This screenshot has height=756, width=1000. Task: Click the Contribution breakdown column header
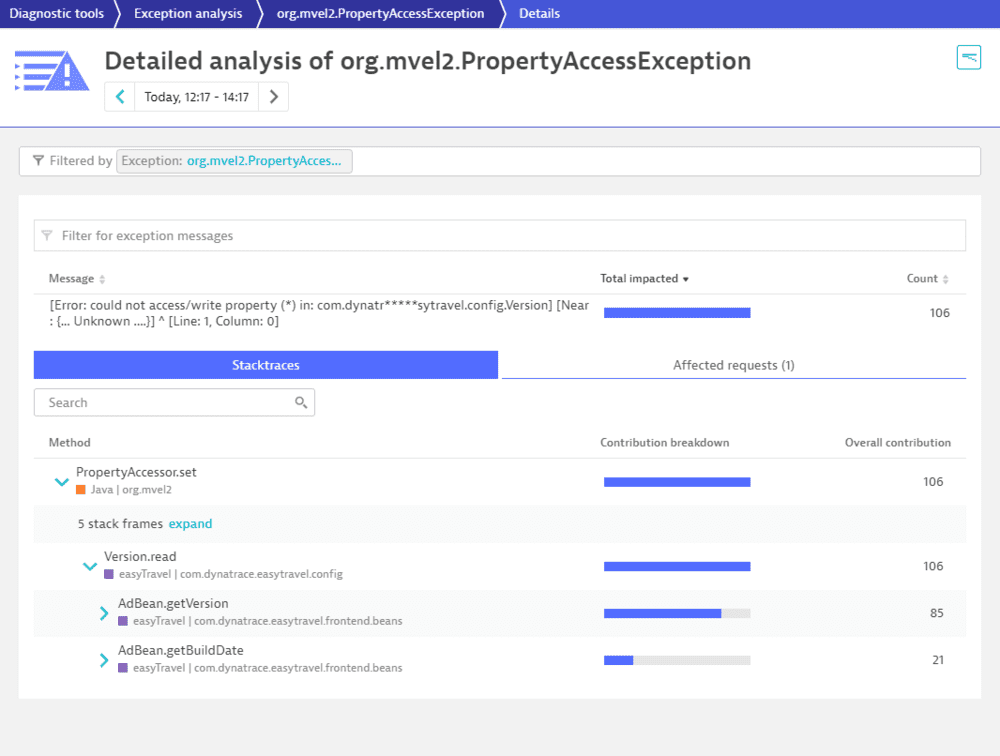coord(665,443)
